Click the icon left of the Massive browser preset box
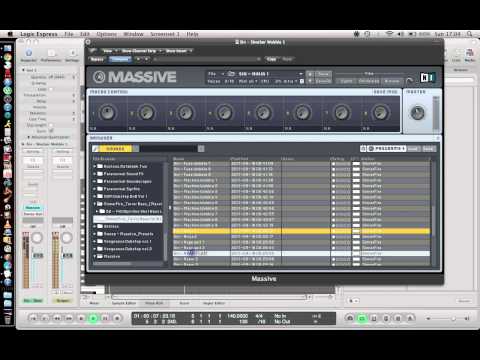The image size is (480, 360). 363,149
